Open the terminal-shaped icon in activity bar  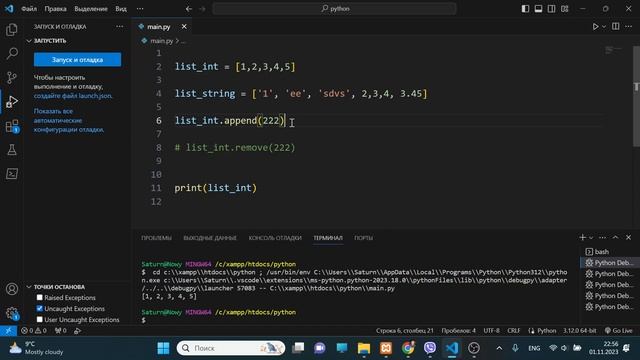coord(12,174)
